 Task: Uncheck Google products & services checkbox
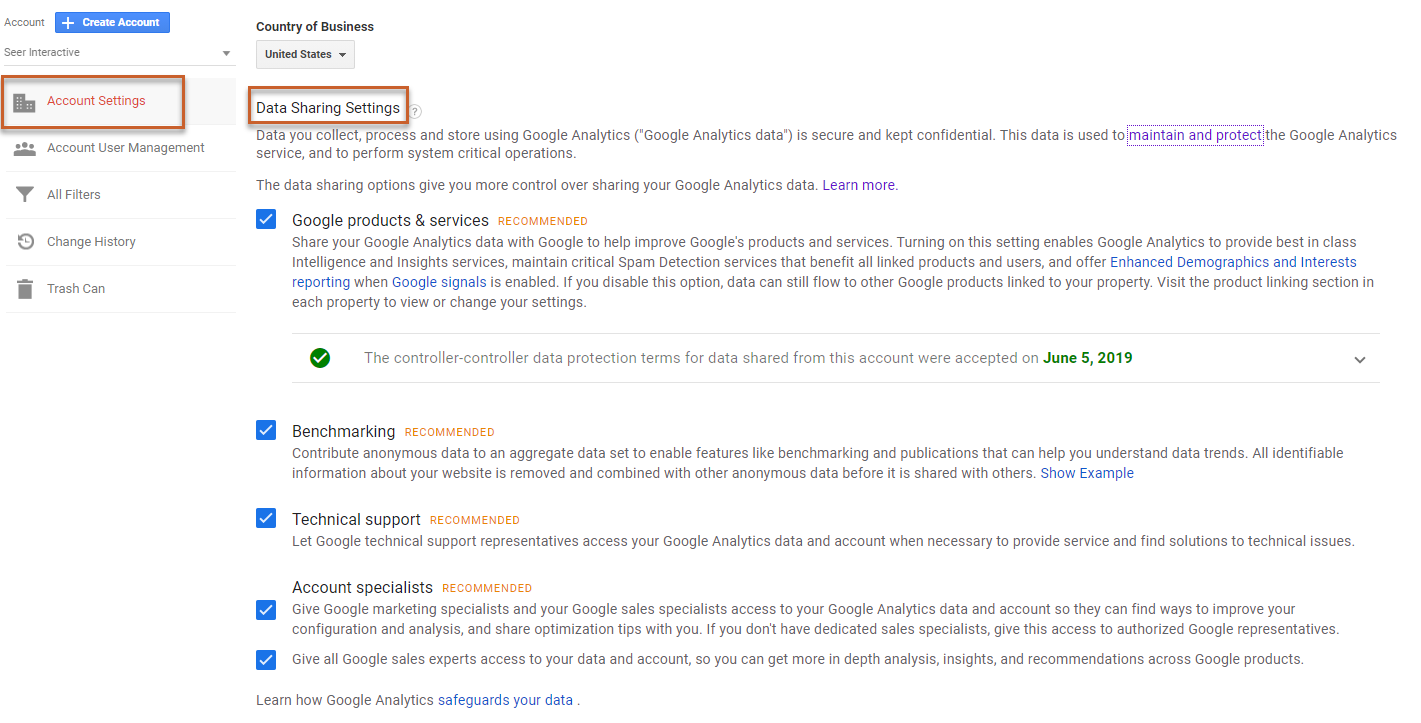pyautogui.click(x=266, y=220)
